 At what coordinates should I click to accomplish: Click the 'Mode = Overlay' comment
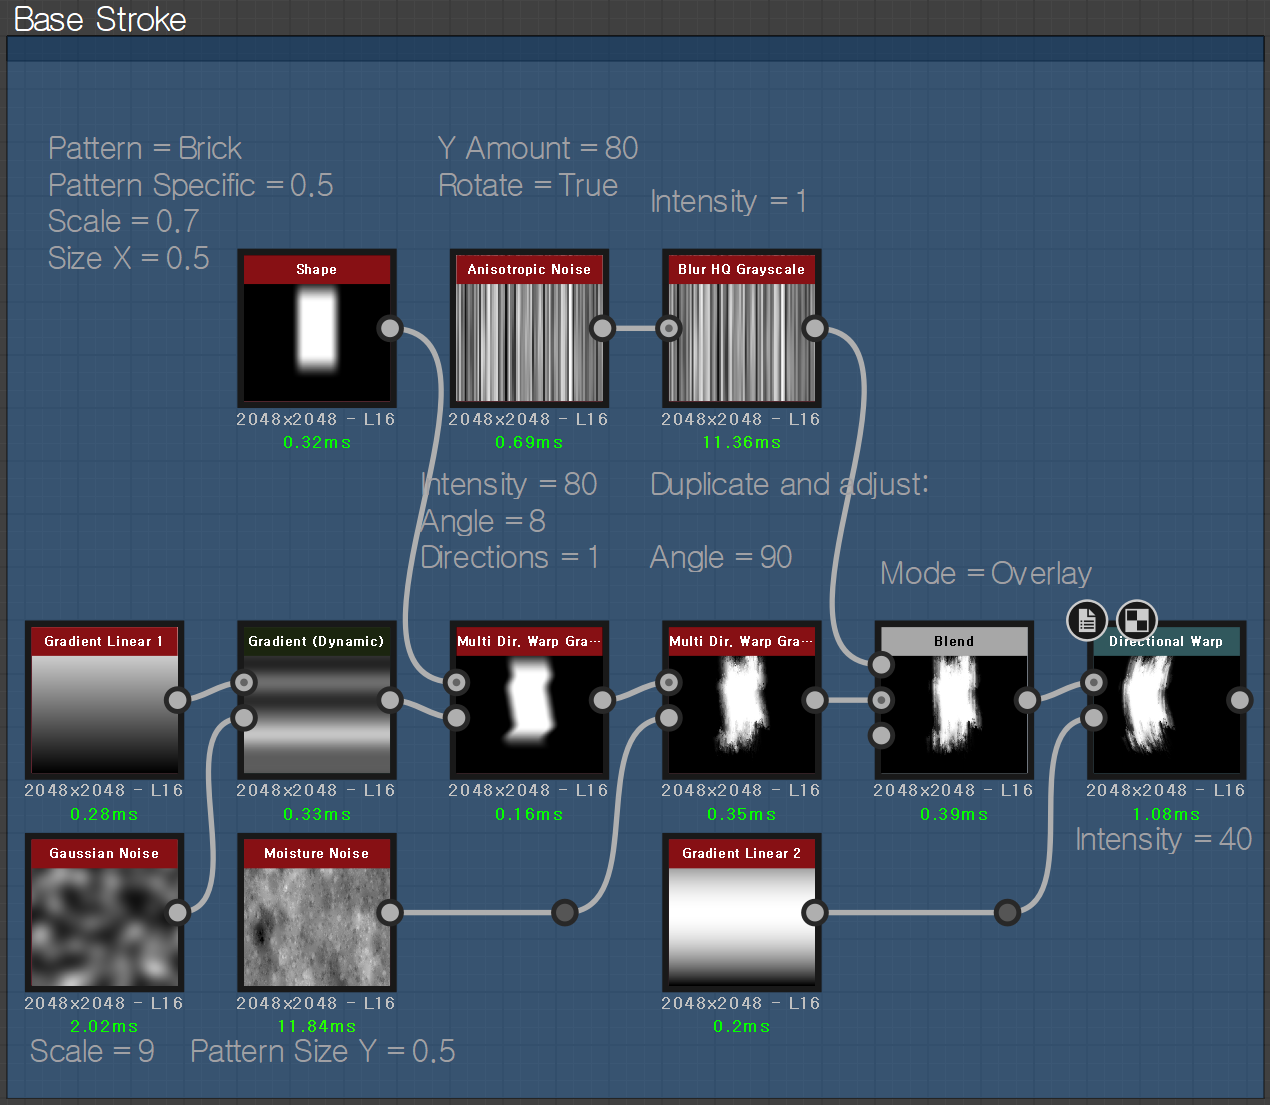click(x=986, y=574)
